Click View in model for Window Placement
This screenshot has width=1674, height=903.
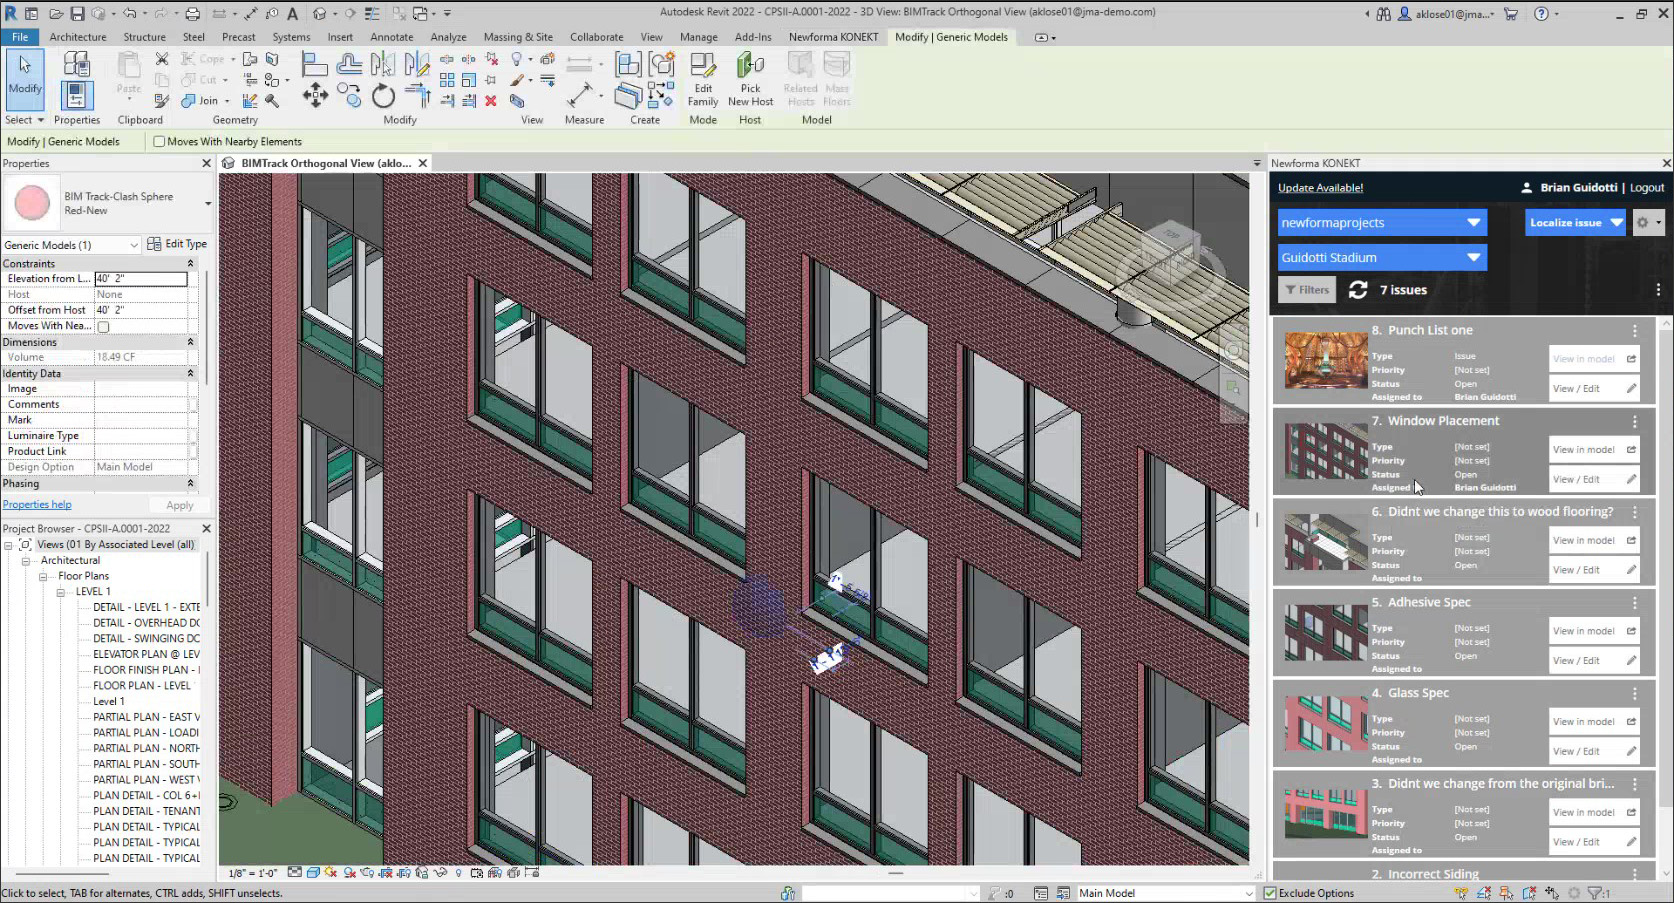coord(1594,450)
